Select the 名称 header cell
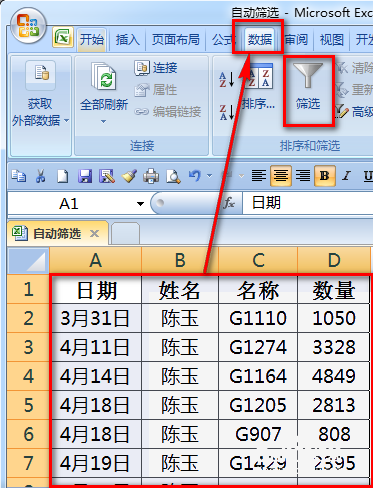This screenshot has width=373, height=488. [258, 290]
